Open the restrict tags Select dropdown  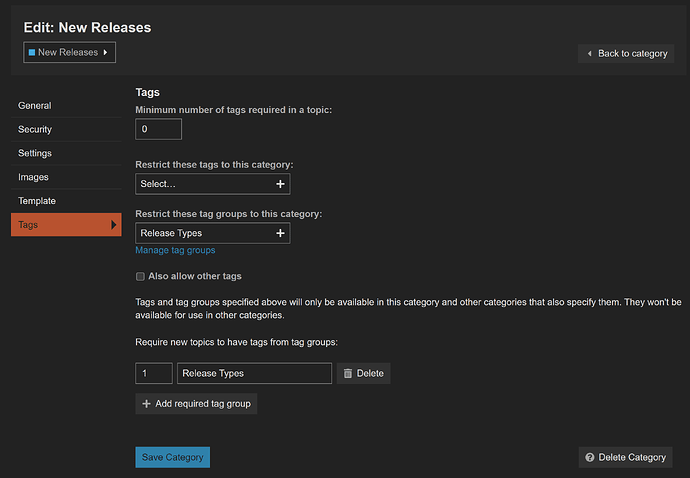pos(213,184)
